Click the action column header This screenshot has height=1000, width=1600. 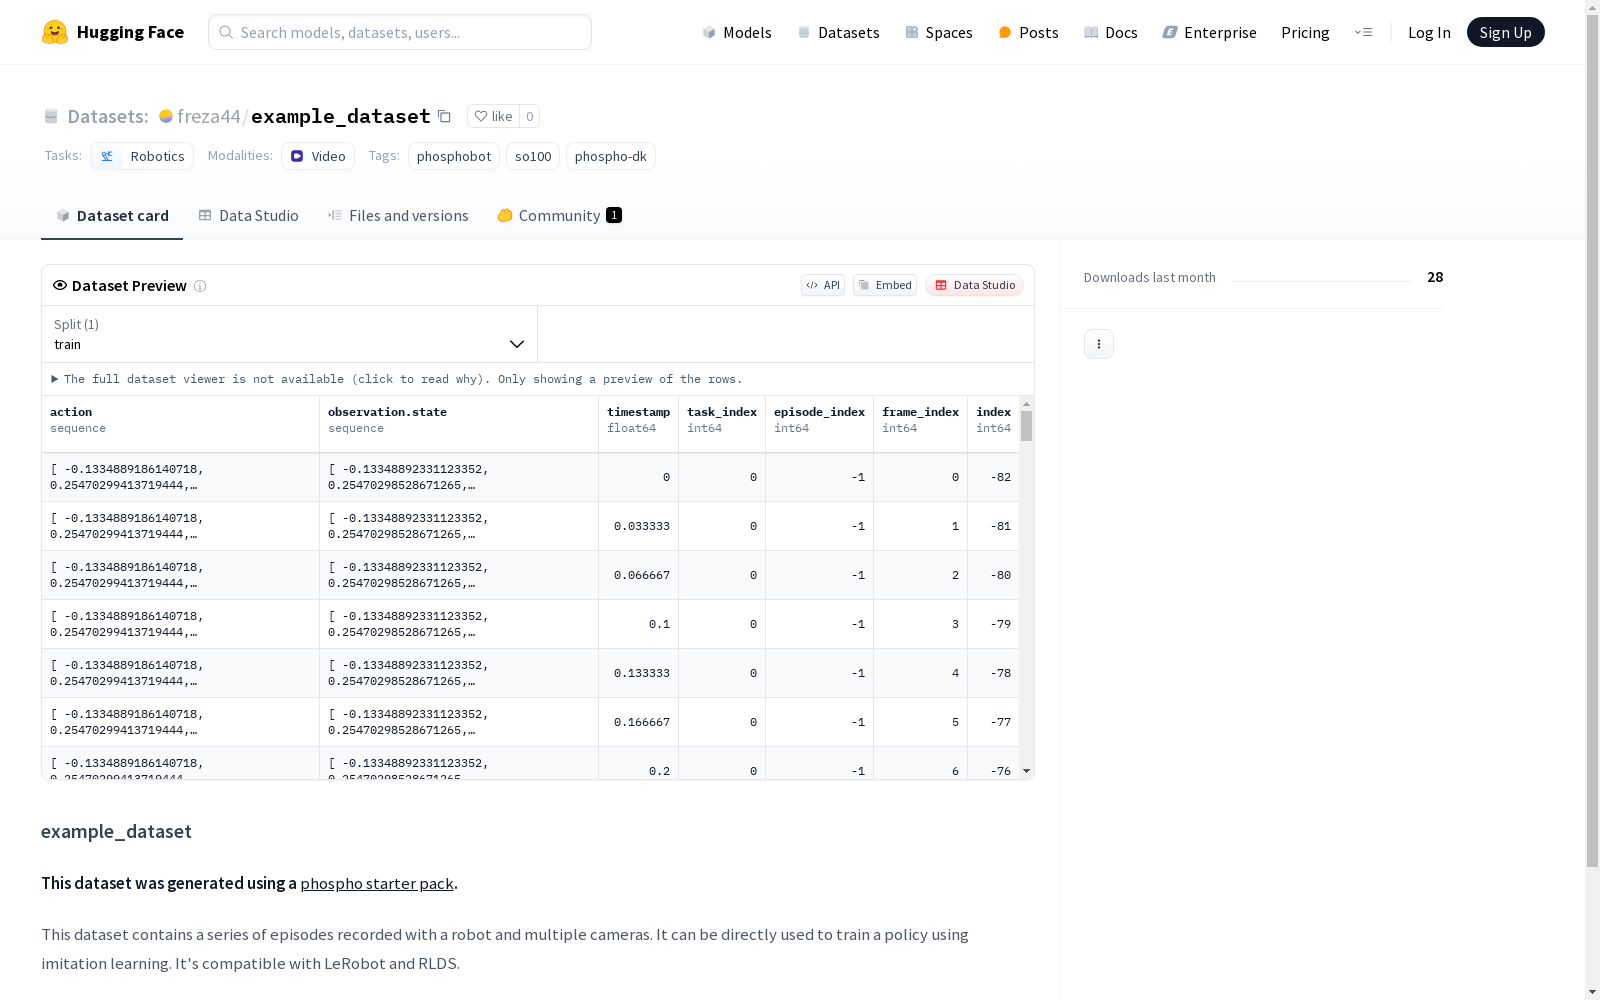coord(181,424)
